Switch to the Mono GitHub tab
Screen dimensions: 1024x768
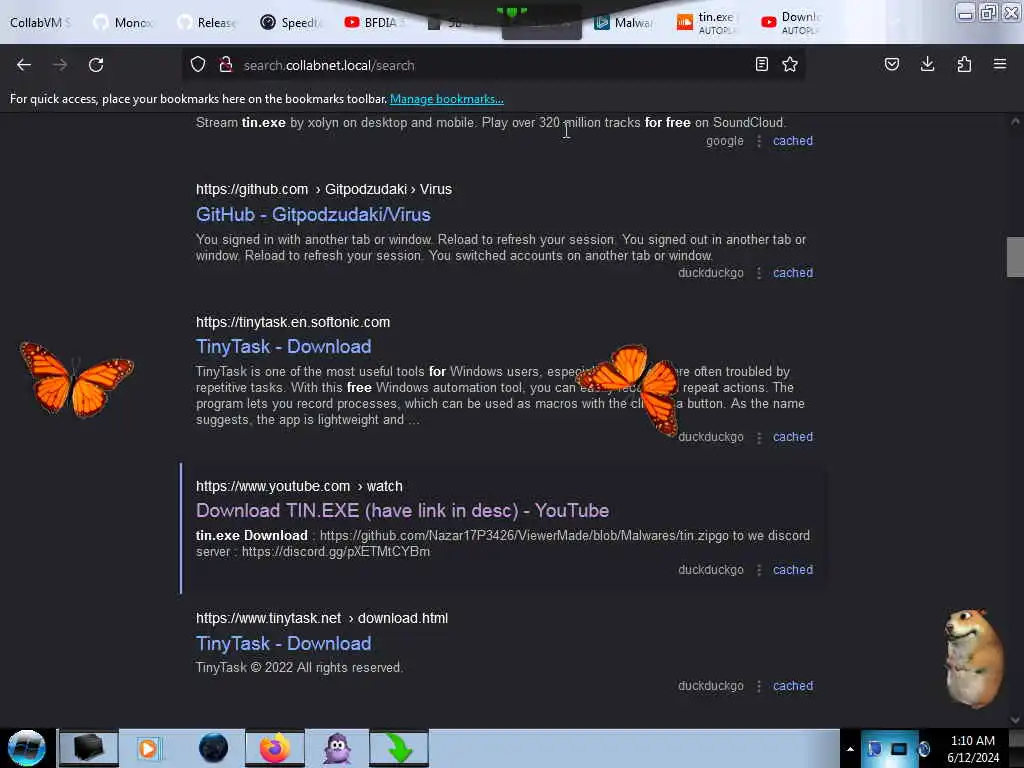[x=125, y=23]
